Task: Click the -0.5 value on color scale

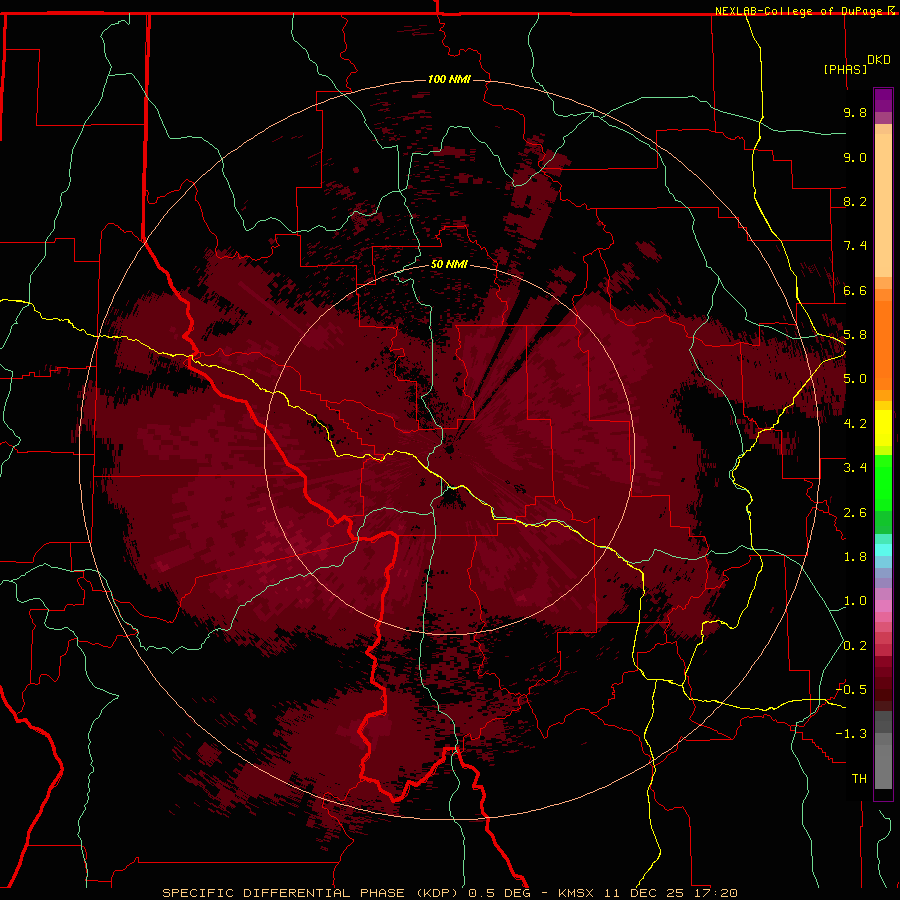Action: click(x=851, y=690)
